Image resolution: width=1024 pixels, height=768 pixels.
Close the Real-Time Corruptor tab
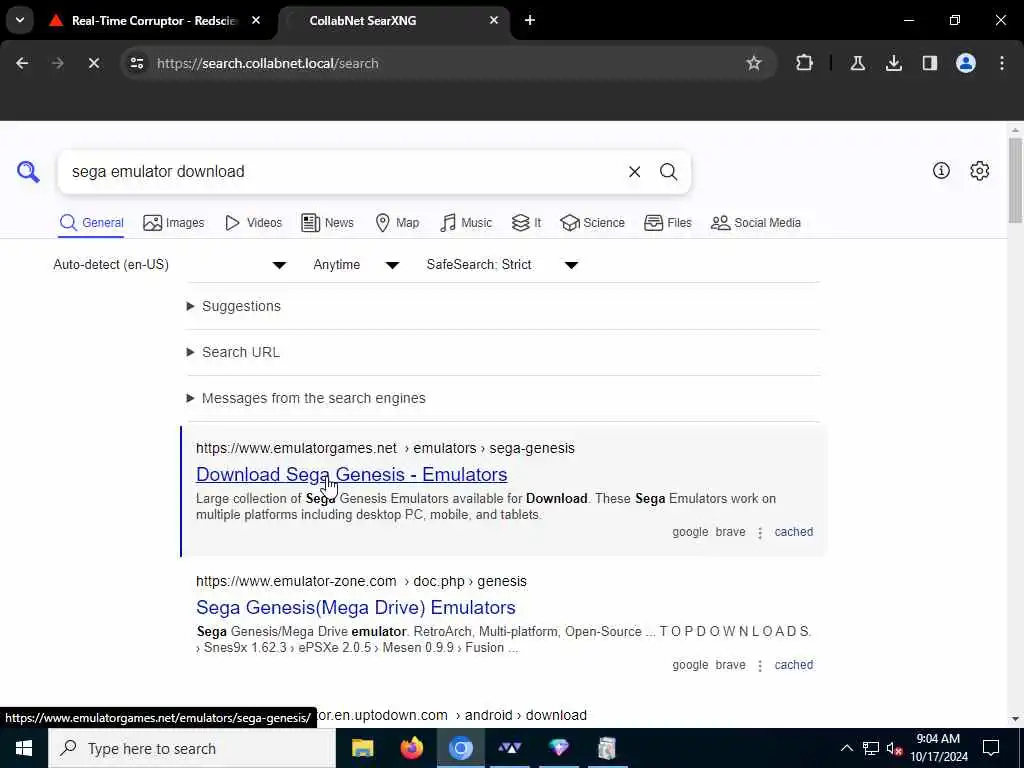[256, 21]
